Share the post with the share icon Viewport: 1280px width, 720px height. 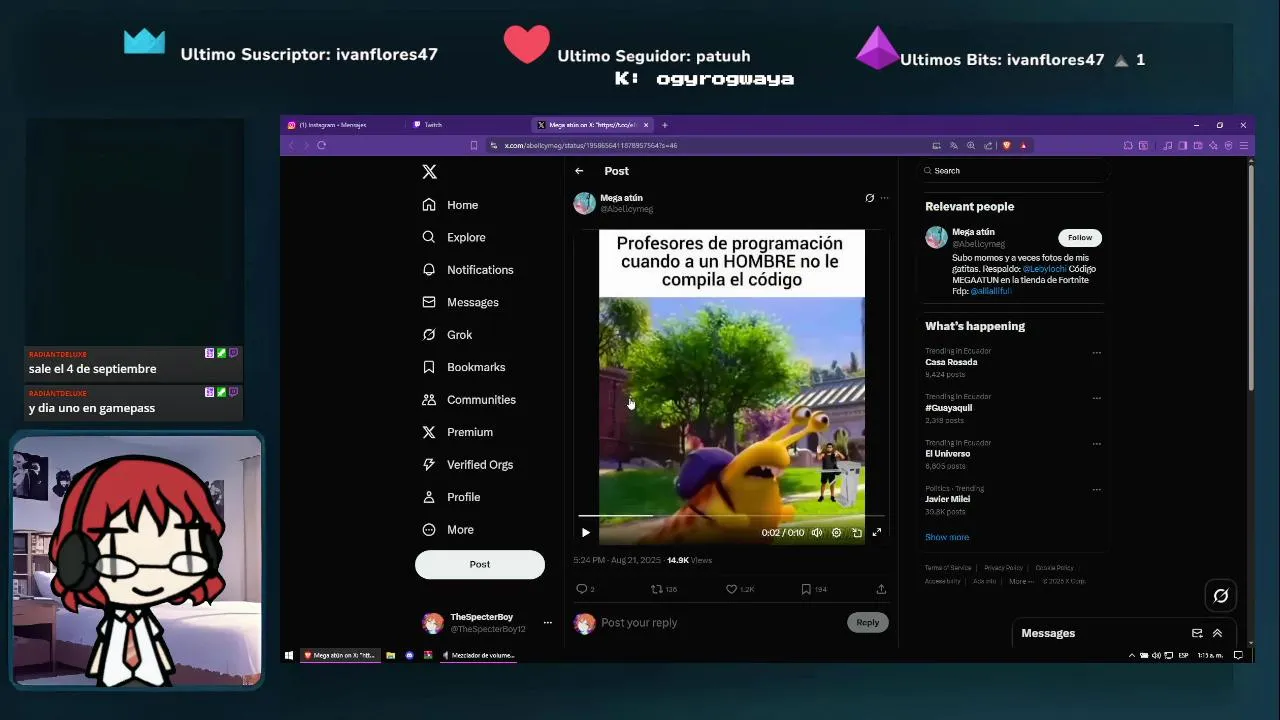[x=881, y=589]
